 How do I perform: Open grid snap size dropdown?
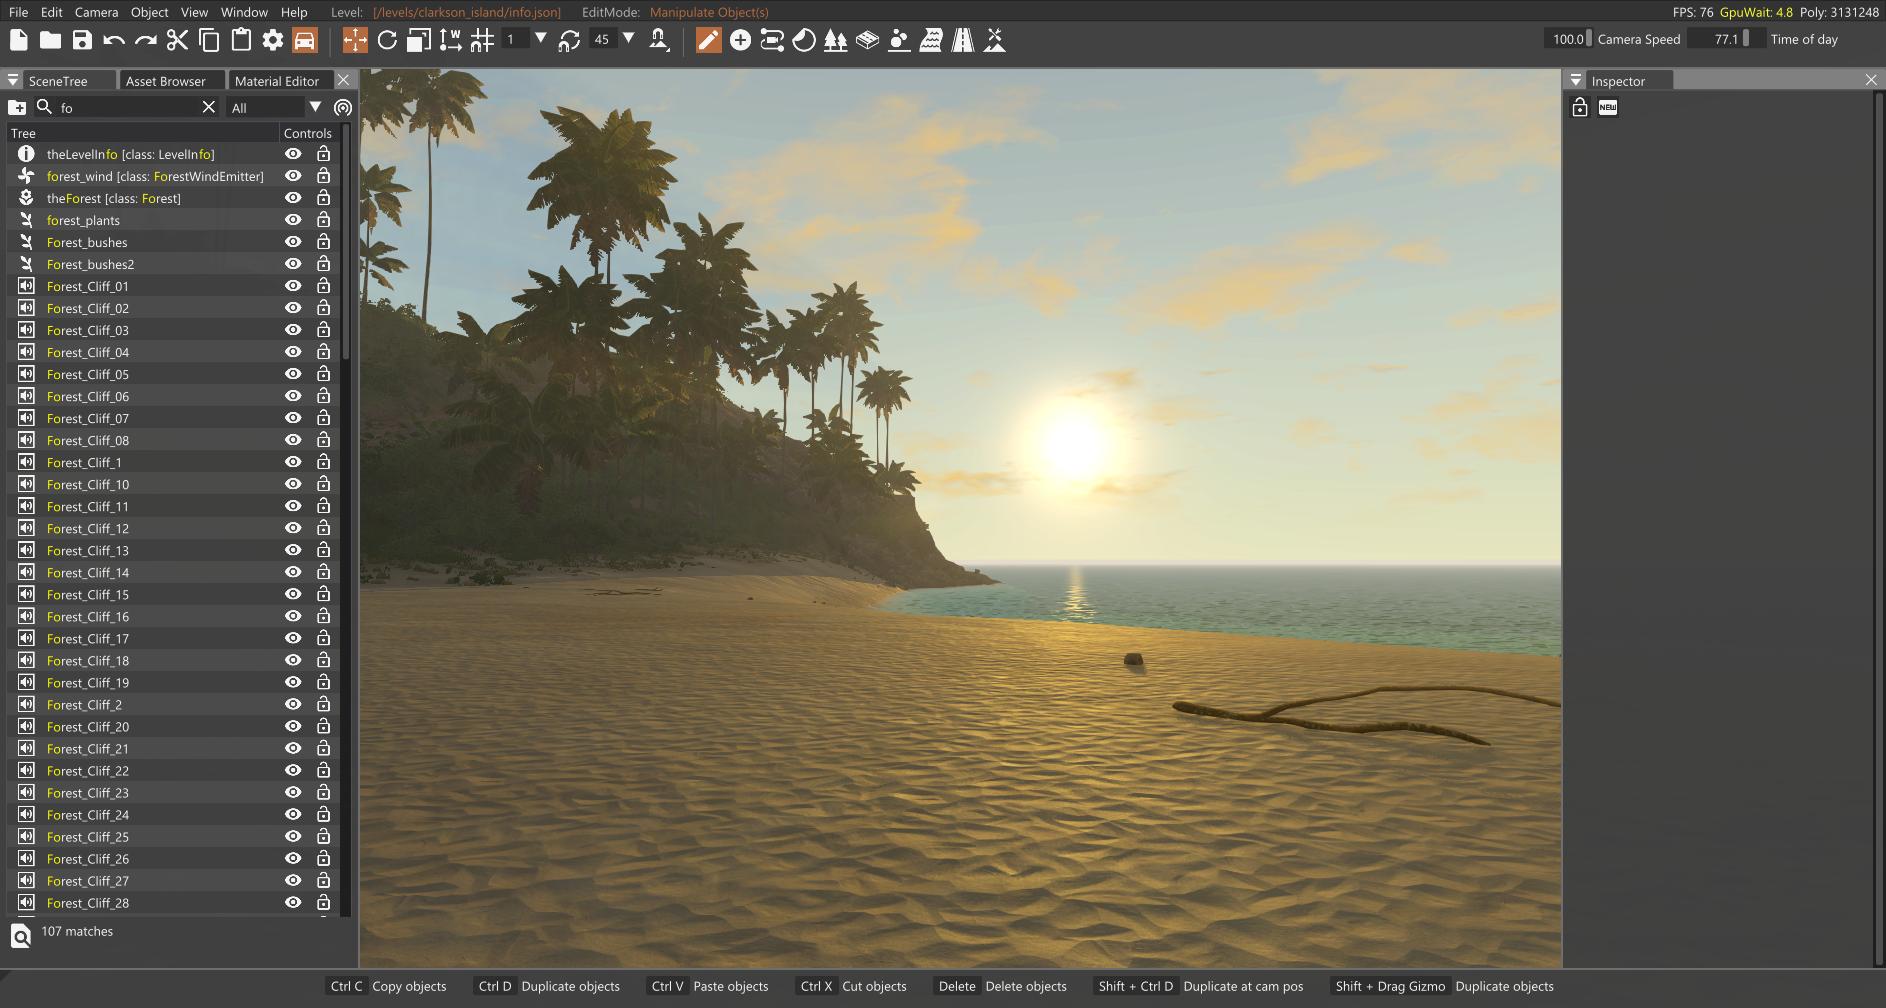pos(541,38)
